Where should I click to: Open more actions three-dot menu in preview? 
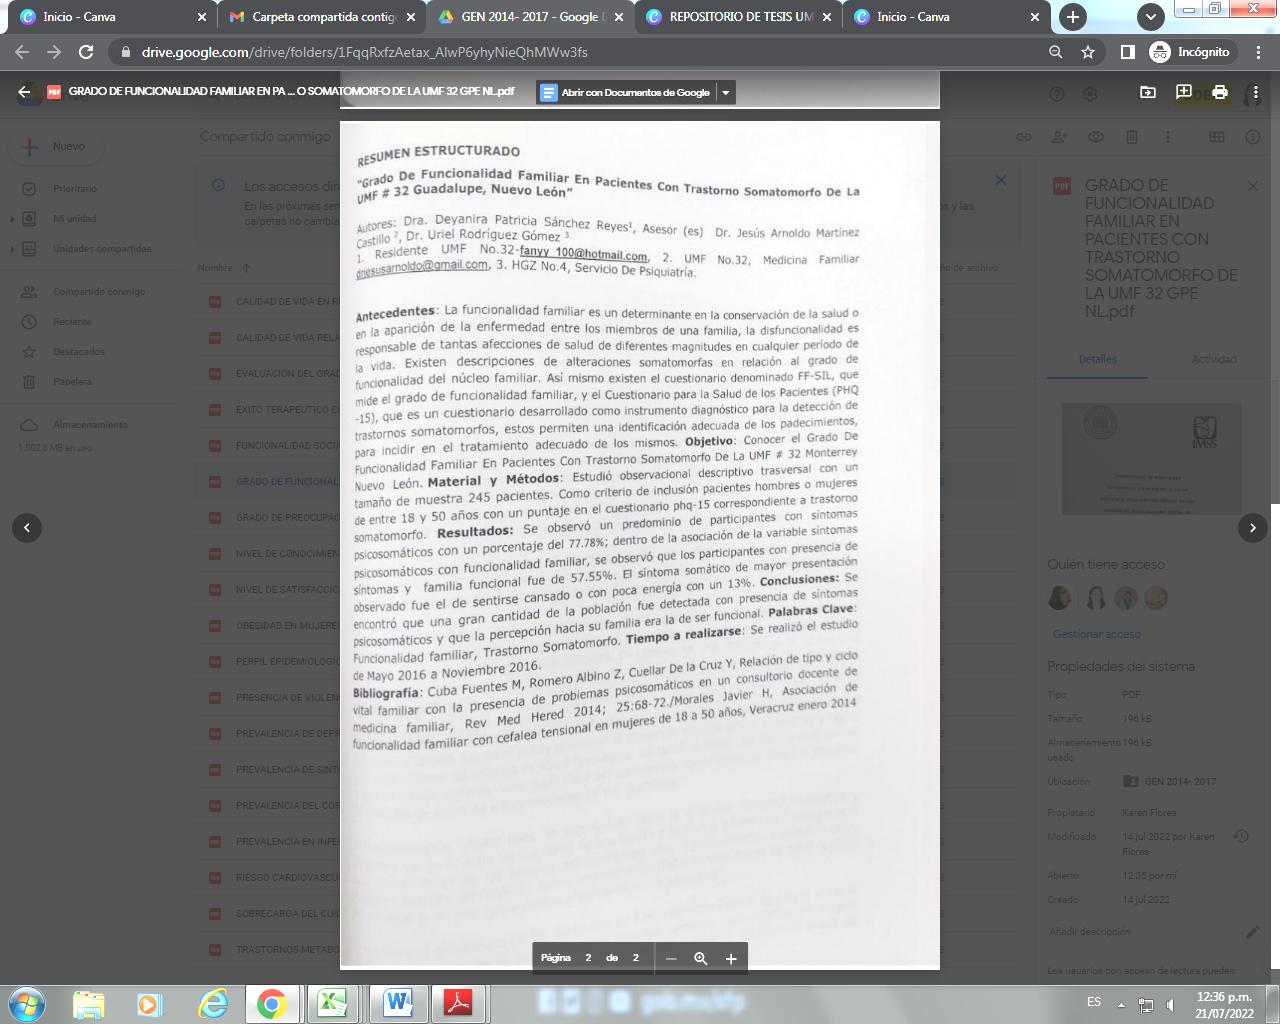pos(1255,92)
